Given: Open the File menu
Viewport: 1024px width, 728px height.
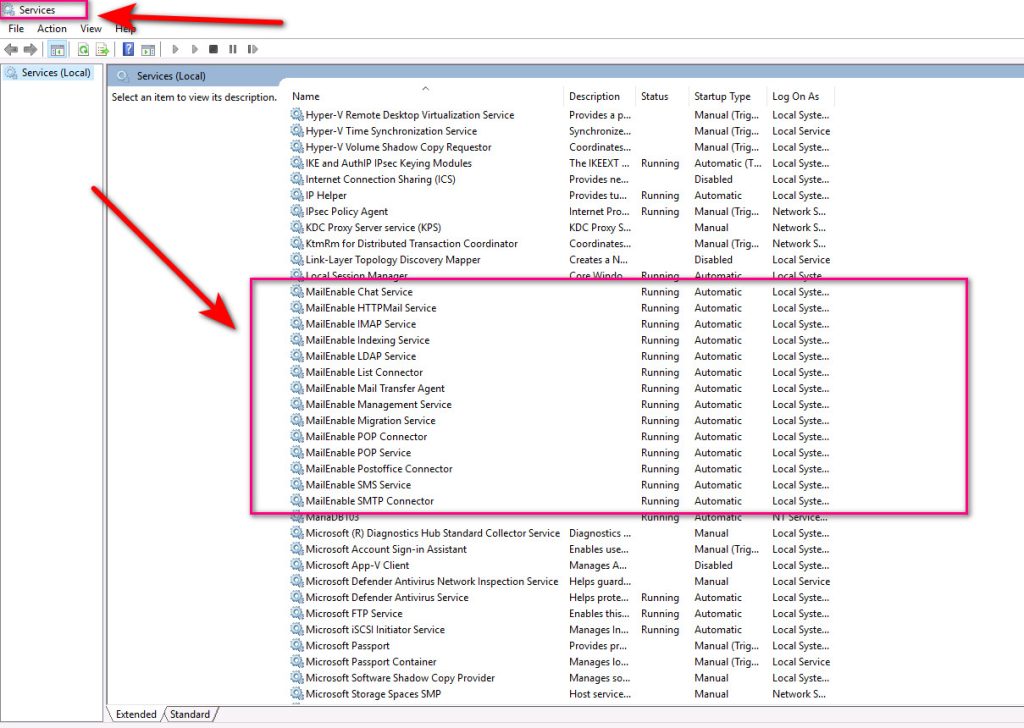Looking at the screenshot, I should (16, 29).
